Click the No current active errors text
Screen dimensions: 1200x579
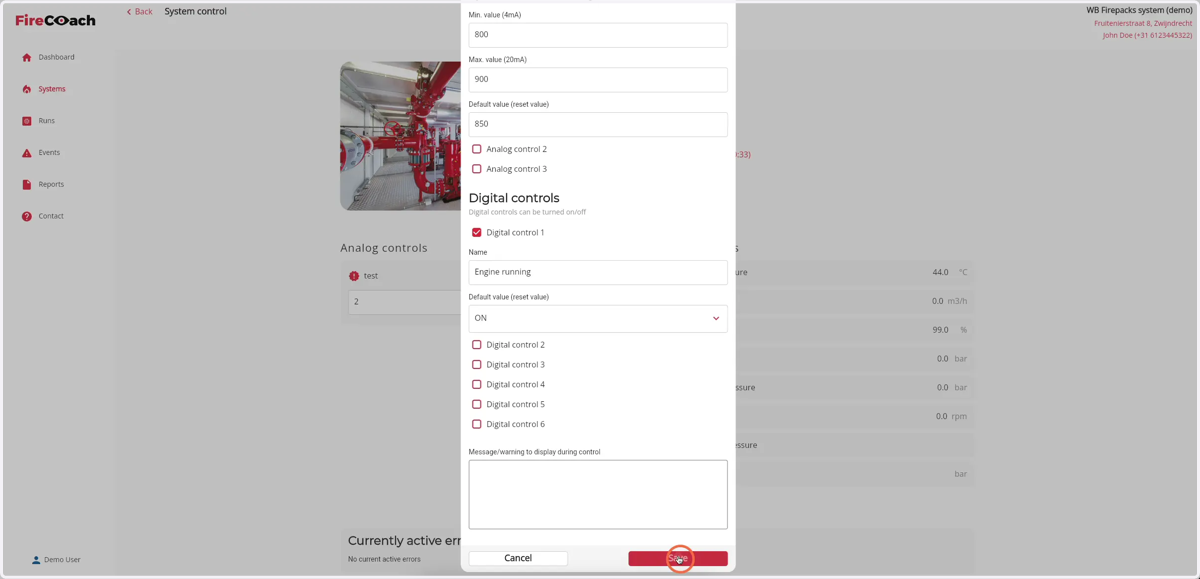(x=384, y=559)
